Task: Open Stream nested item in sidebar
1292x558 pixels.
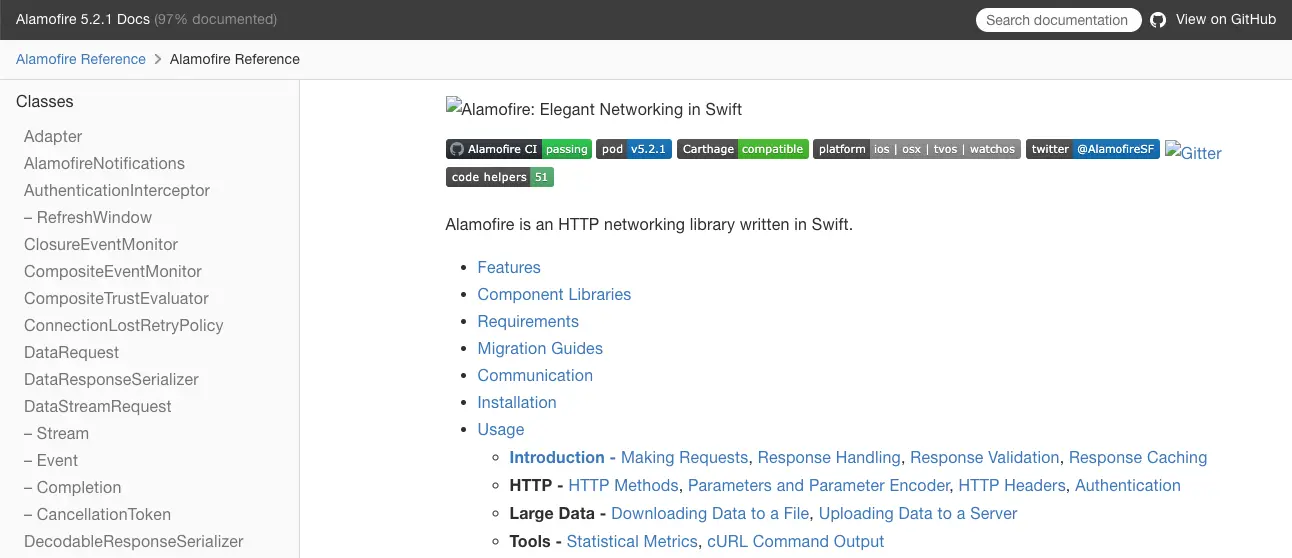Action: [56, 433]
